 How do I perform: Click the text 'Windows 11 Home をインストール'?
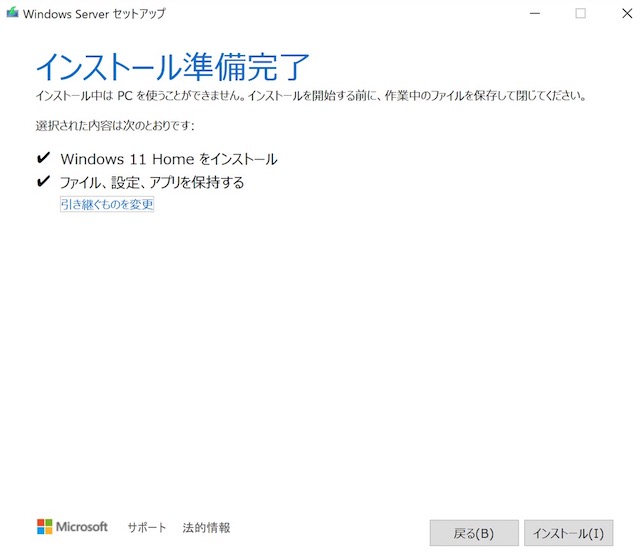(169, 159)
